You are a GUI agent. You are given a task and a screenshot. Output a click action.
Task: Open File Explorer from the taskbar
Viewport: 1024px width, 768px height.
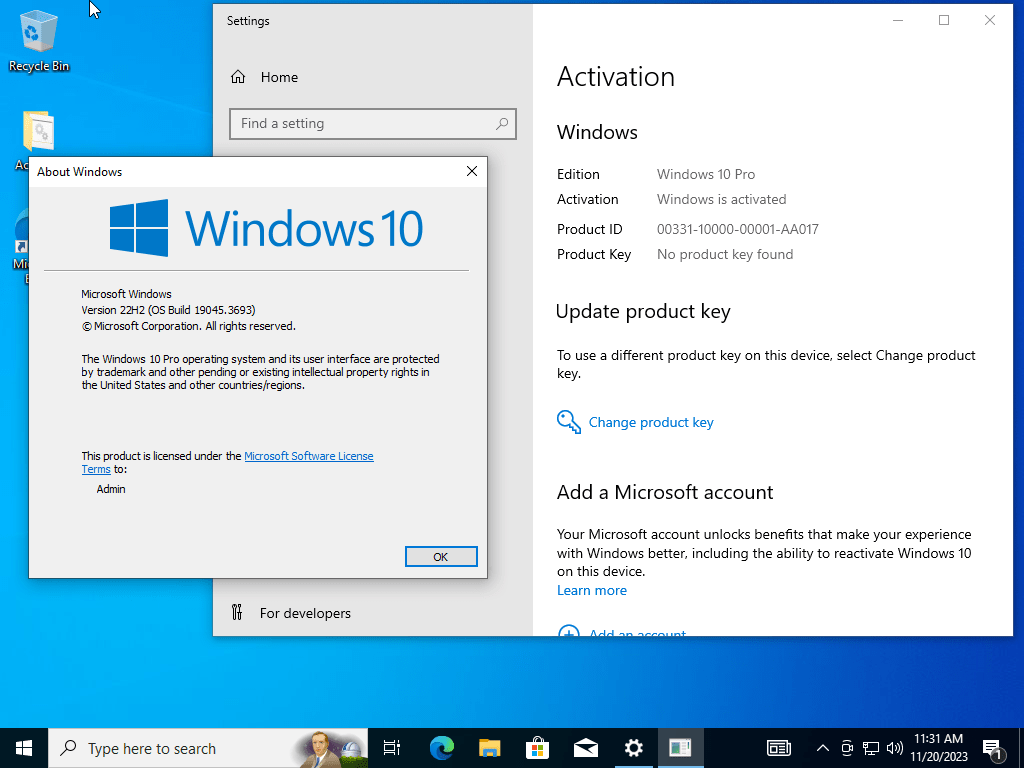coord(489,748)
